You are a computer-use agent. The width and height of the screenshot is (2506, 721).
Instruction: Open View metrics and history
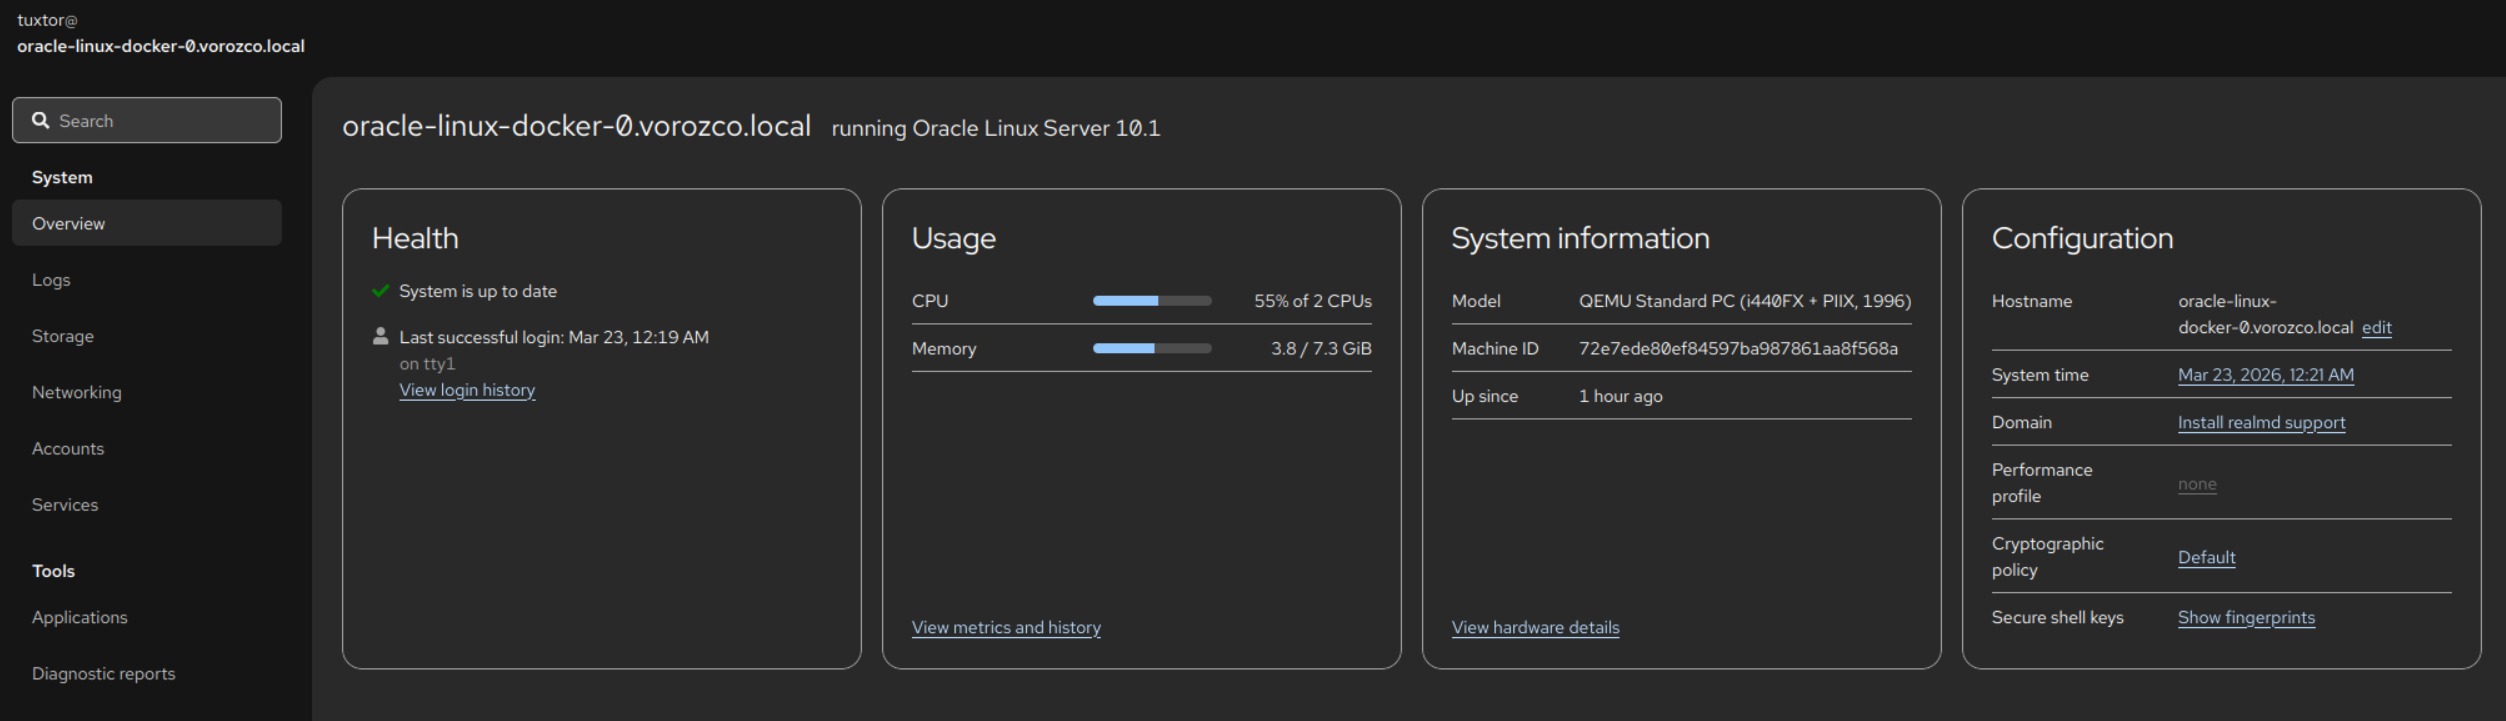(1006, 627)
